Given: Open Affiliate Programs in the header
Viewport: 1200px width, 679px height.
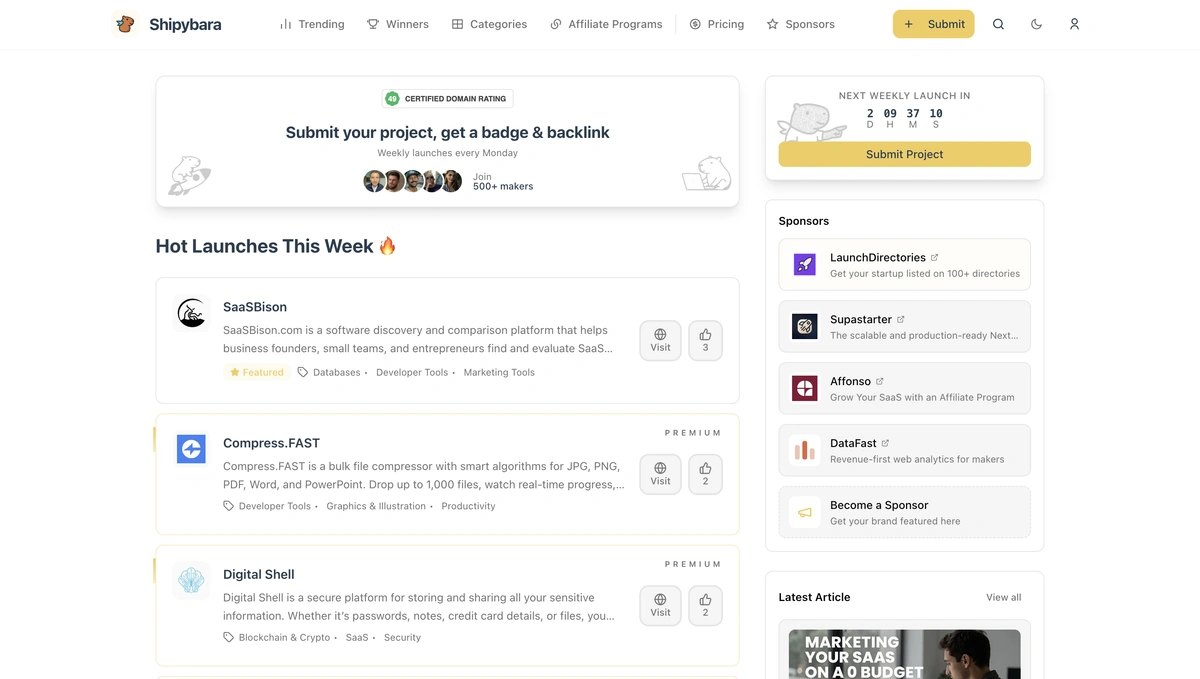Looking at the screenshot, I should click(x=606, y=24).
